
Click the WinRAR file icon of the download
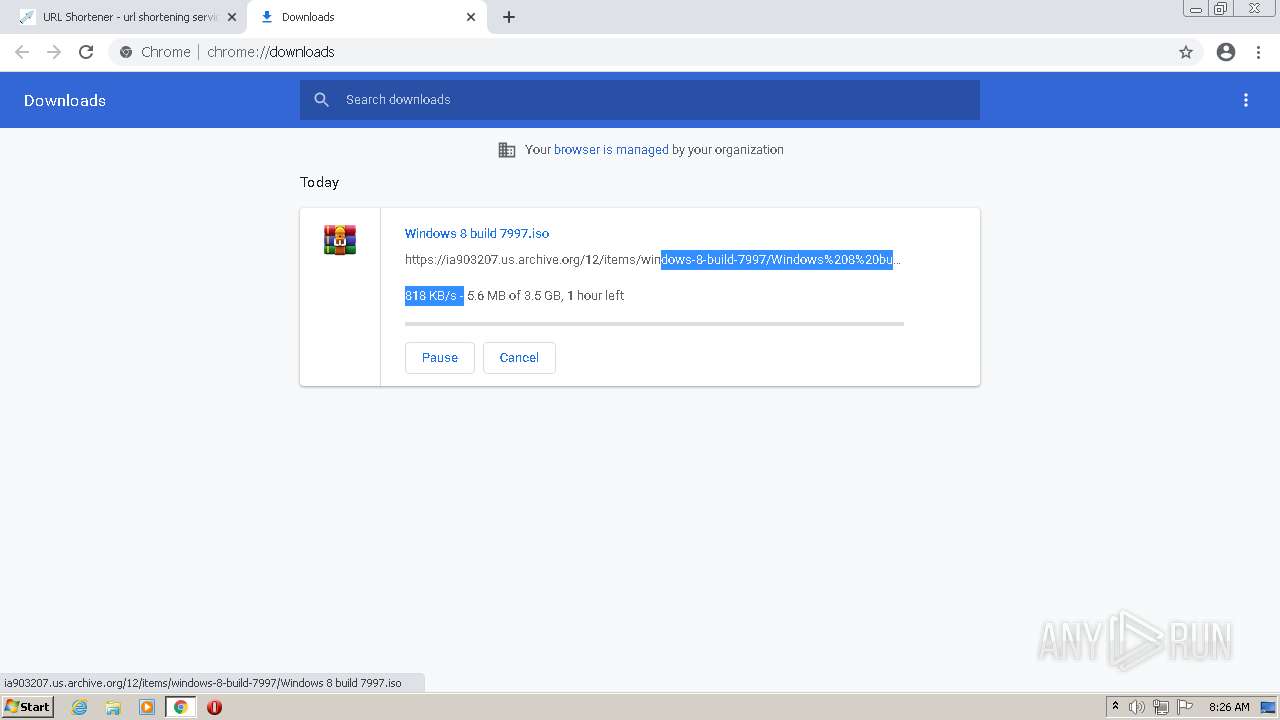(340, 240)
